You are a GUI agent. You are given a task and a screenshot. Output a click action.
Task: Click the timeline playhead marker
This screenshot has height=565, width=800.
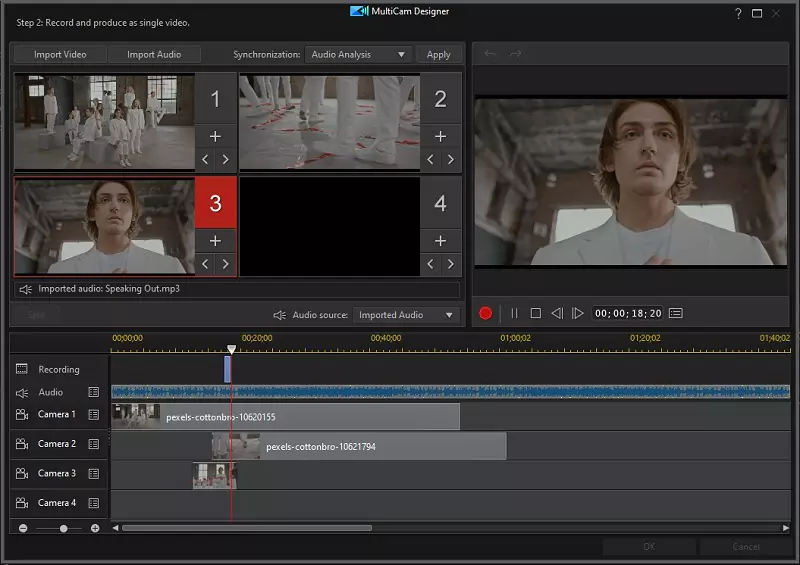(x=232, y=349)
